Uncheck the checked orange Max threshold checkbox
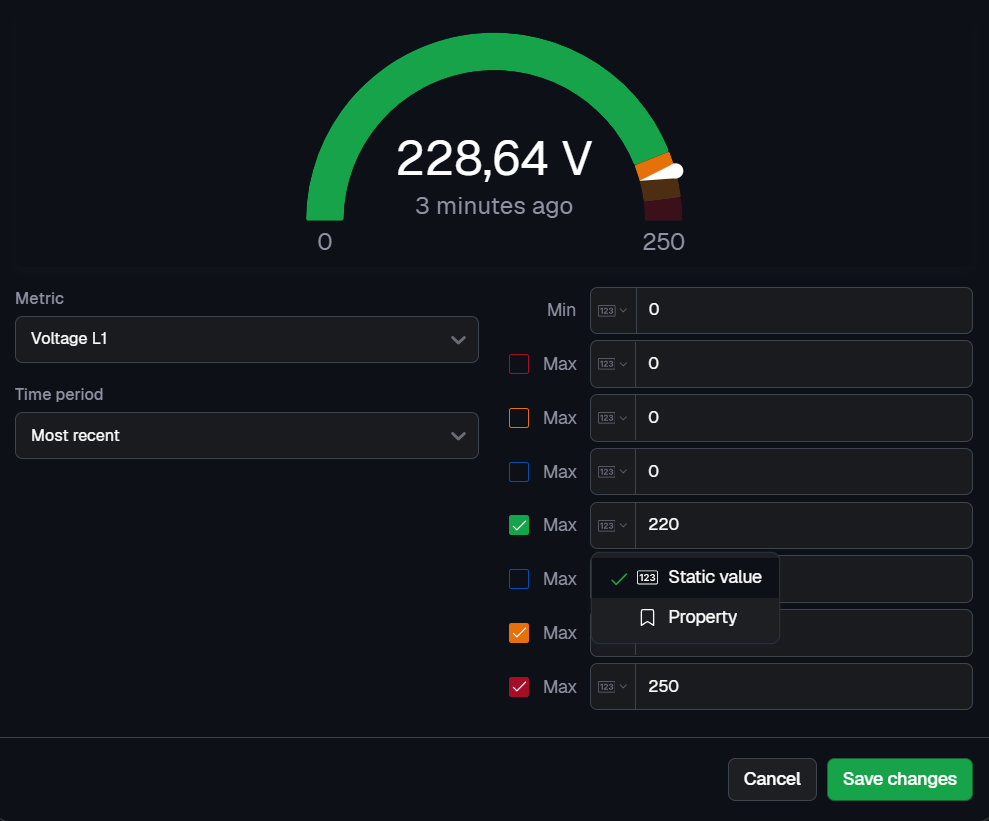The height and width of the screenshot is (821, 989). pos(519,633)
